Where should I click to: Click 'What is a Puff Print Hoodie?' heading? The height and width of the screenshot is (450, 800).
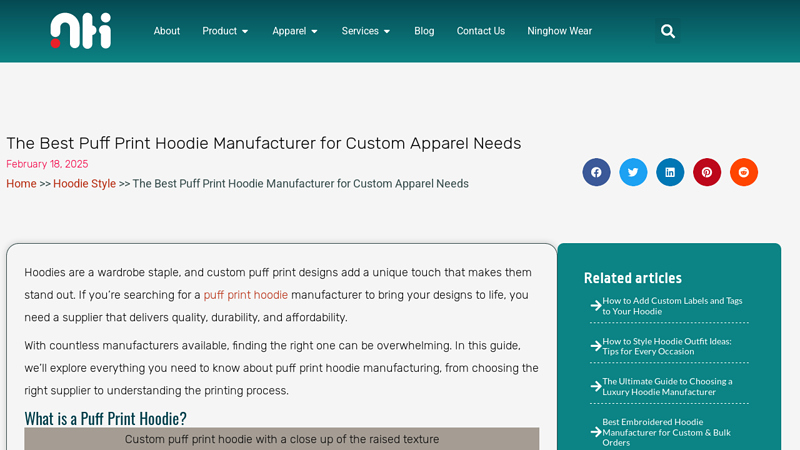(x=106, y=418)
